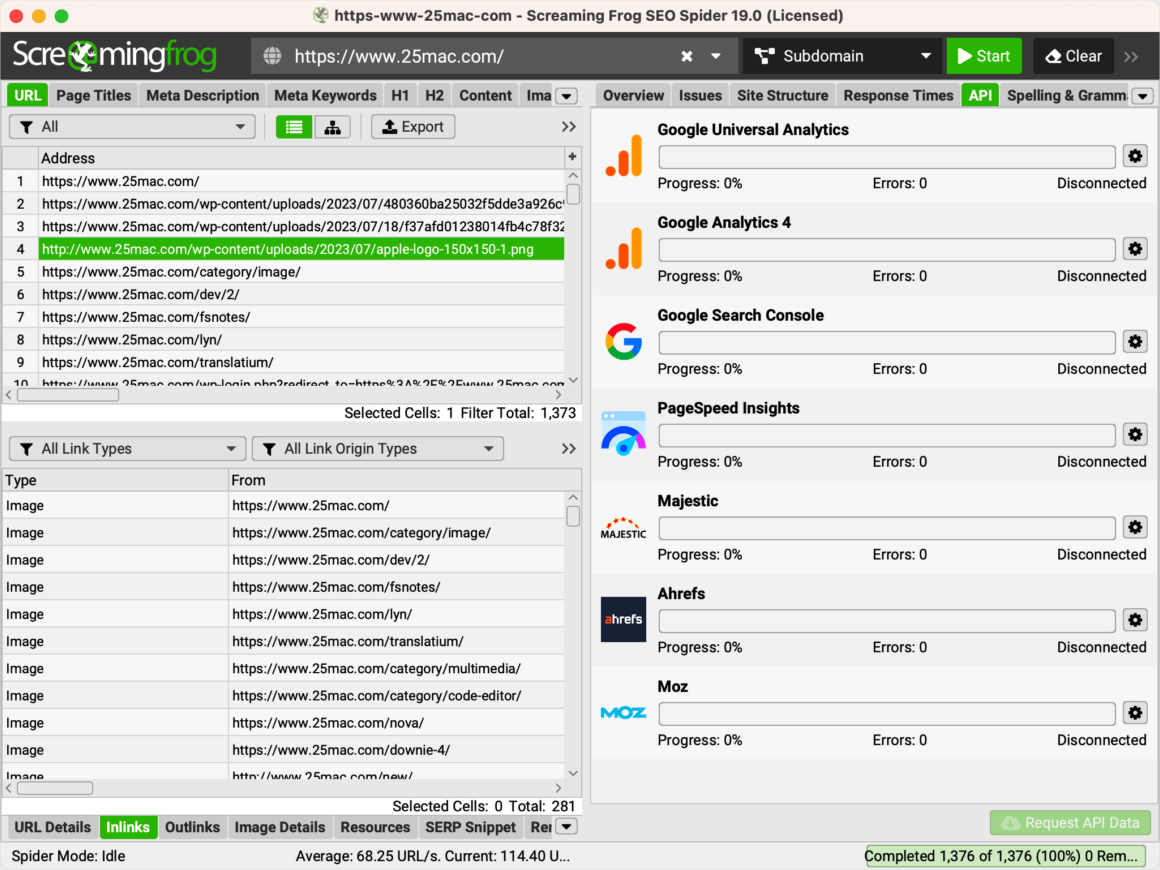This screenshot has height=870, width=1160.
Task: Click the globe icon in URL bar
Action: point(272,56)
